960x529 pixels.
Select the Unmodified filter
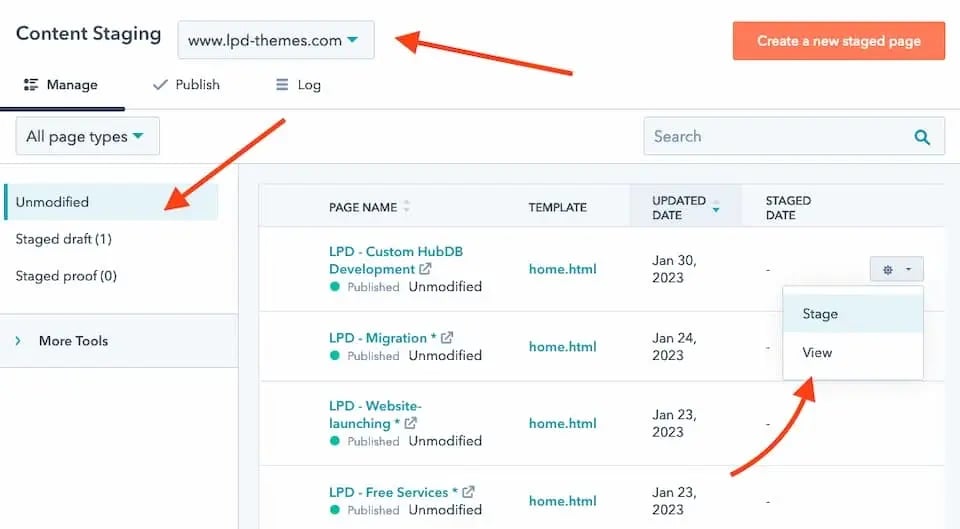pos(111,202)
